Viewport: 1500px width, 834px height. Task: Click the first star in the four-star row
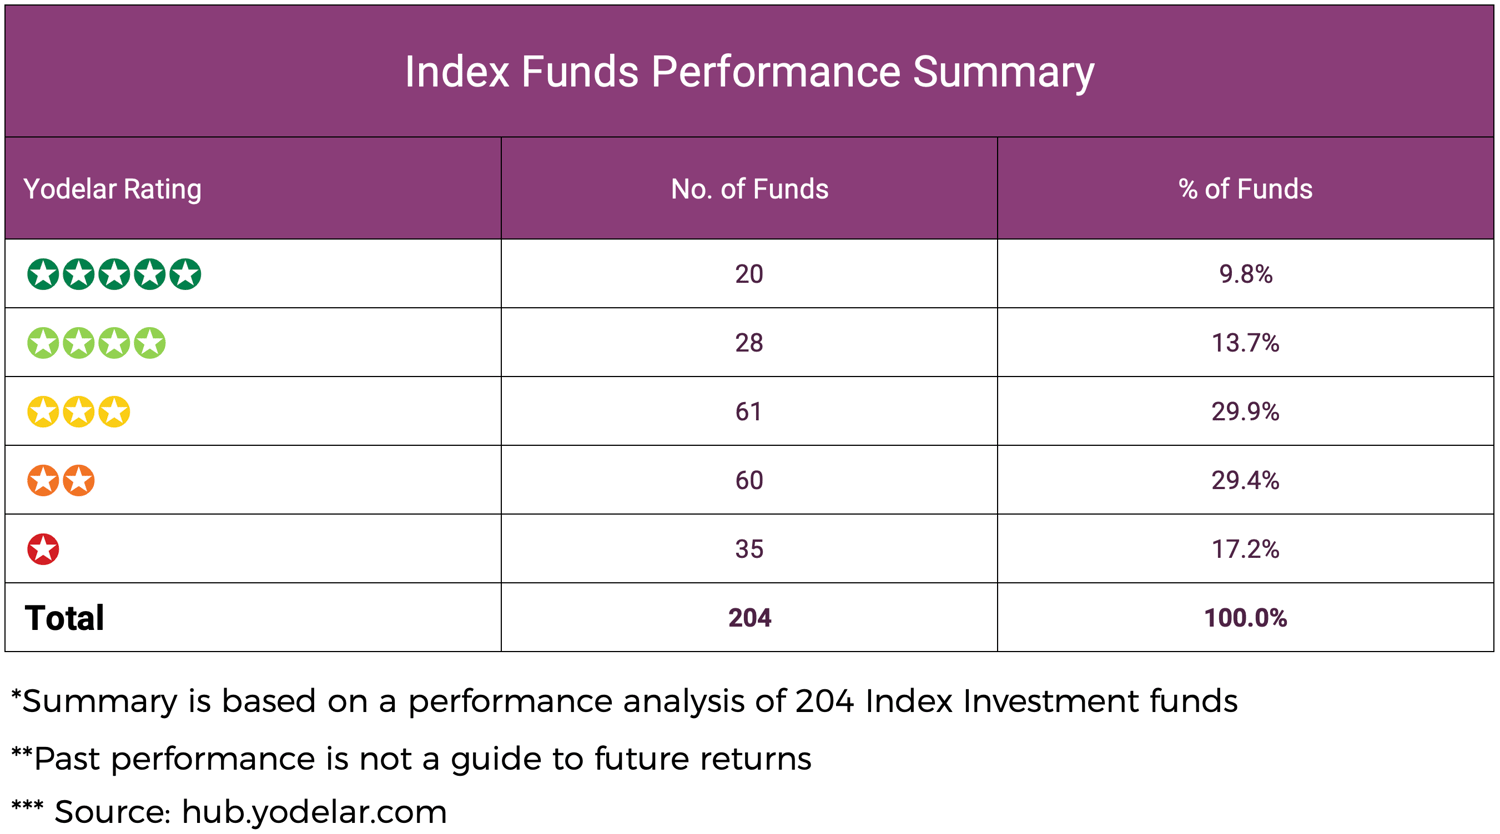coord(43,343)
